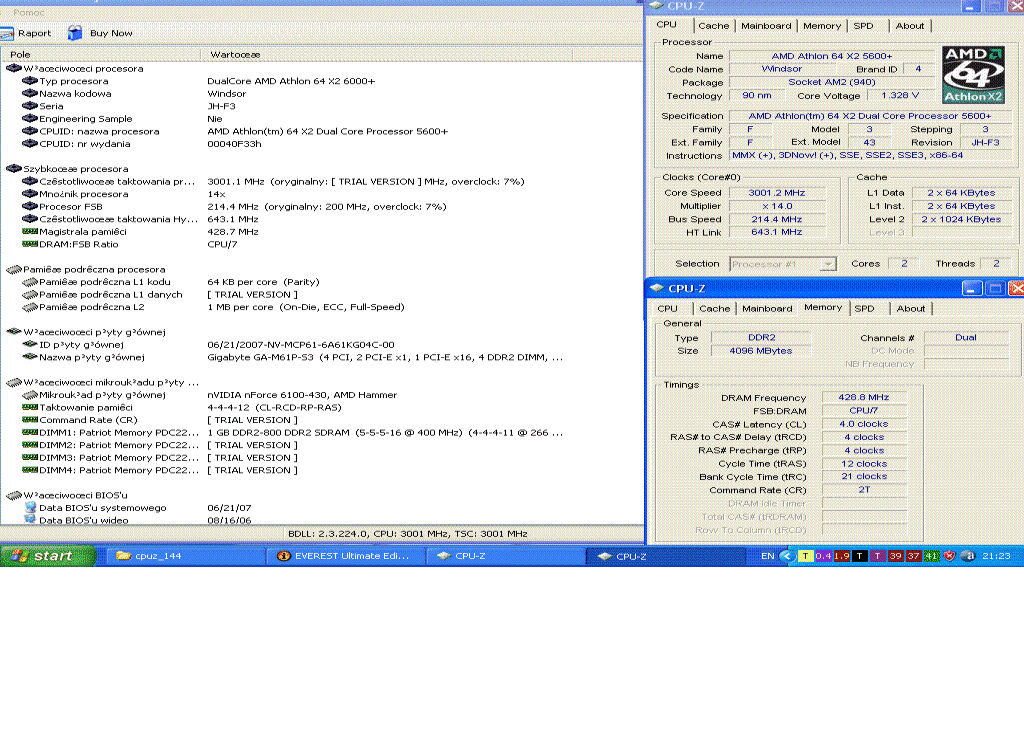Click the Windows start button

(x=48, y=556)
